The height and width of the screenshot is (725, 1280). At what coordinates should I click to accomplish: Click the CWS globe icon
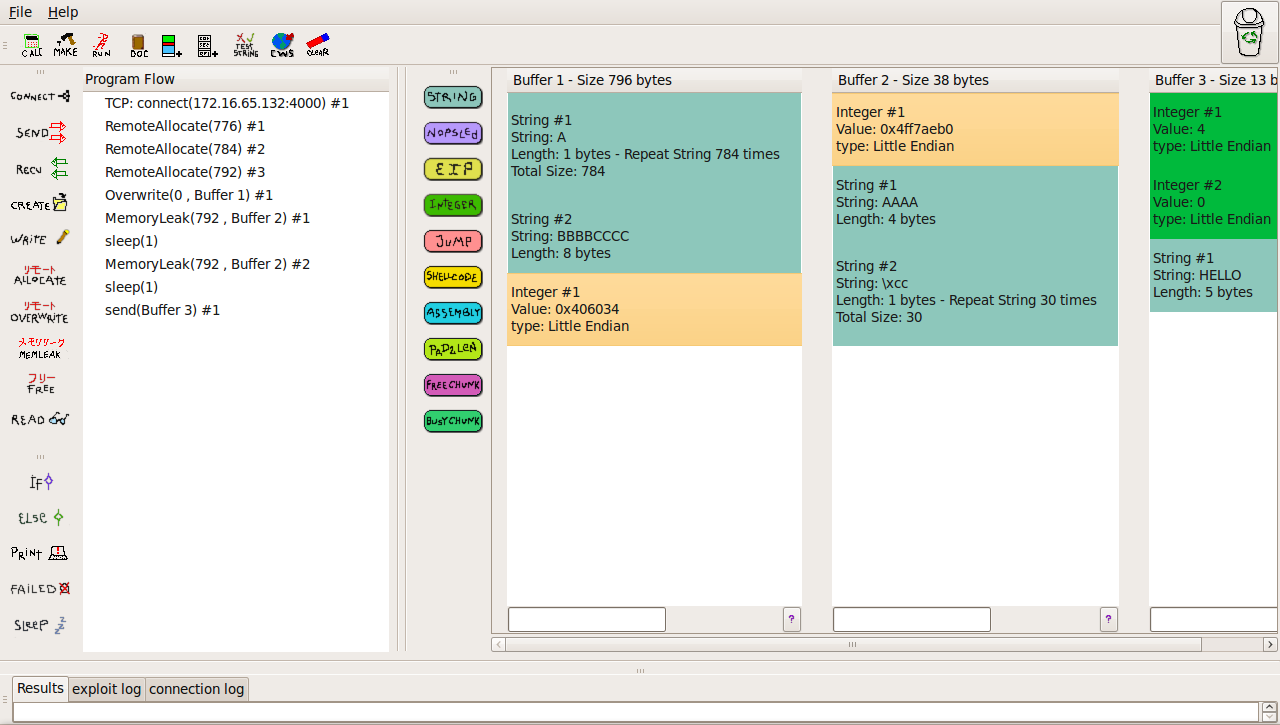coord(282,45)
